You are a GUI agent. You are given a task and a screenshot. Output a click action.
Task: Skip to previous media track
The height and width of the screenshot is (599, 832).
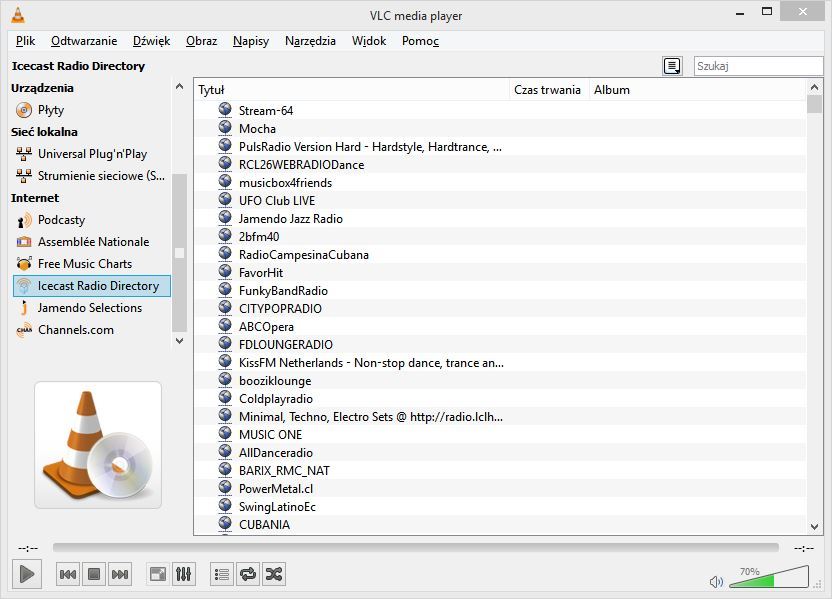68,574
